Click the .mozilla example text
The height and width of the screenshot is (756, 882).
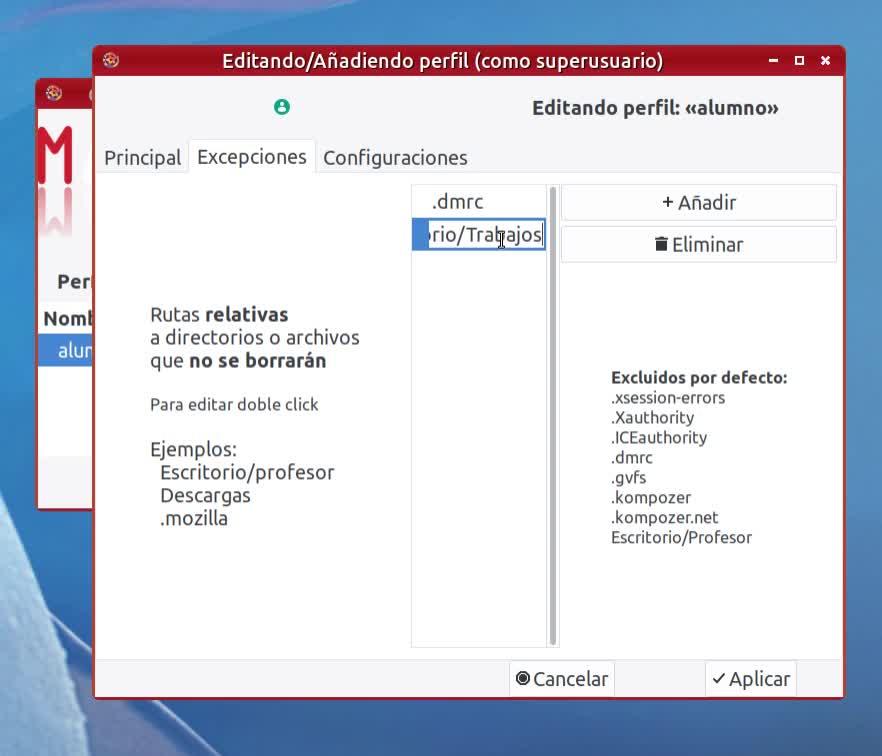pyautogui.click(x=194, y=519)
